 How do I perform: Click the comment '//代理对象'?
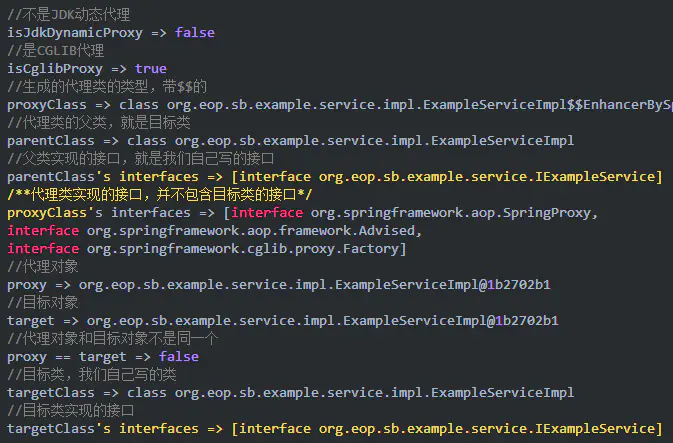[42, 267]
